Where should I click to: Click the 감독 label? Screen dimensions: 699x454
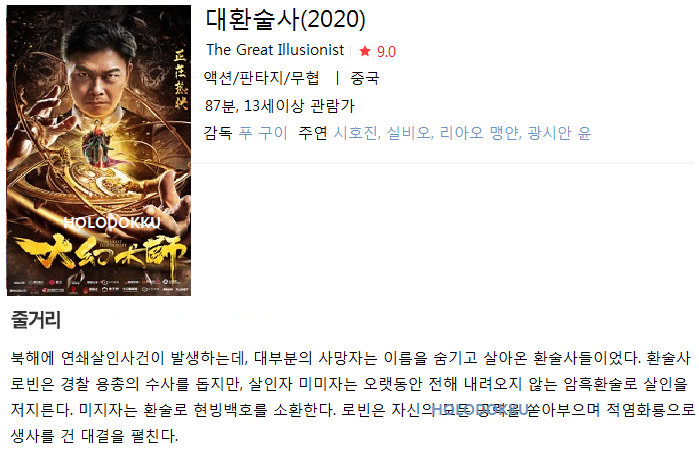click(x=218, y=133)
